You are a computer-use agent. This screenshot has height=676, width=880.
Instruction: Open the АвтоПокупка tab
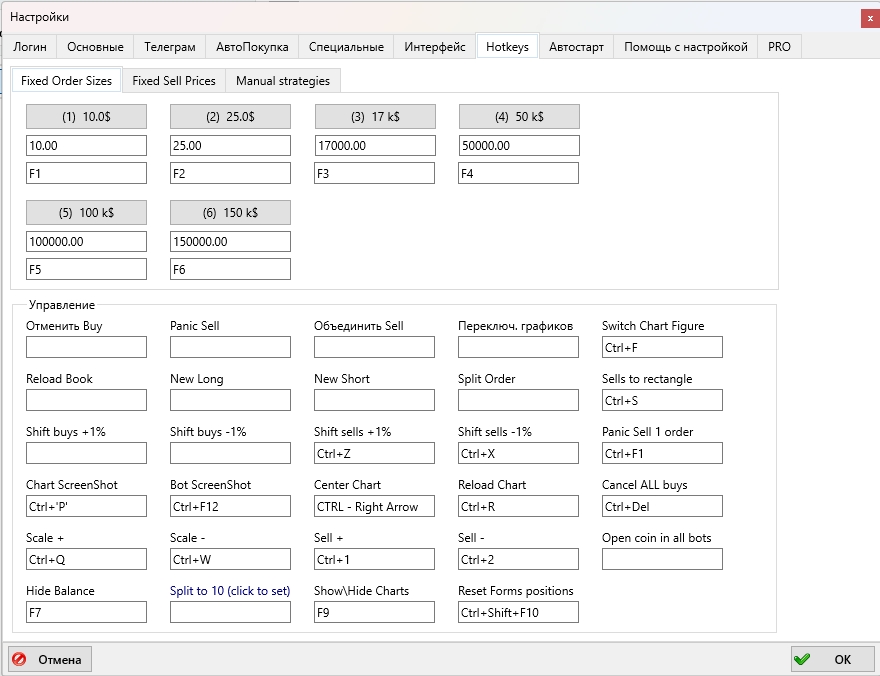(252, 46)
